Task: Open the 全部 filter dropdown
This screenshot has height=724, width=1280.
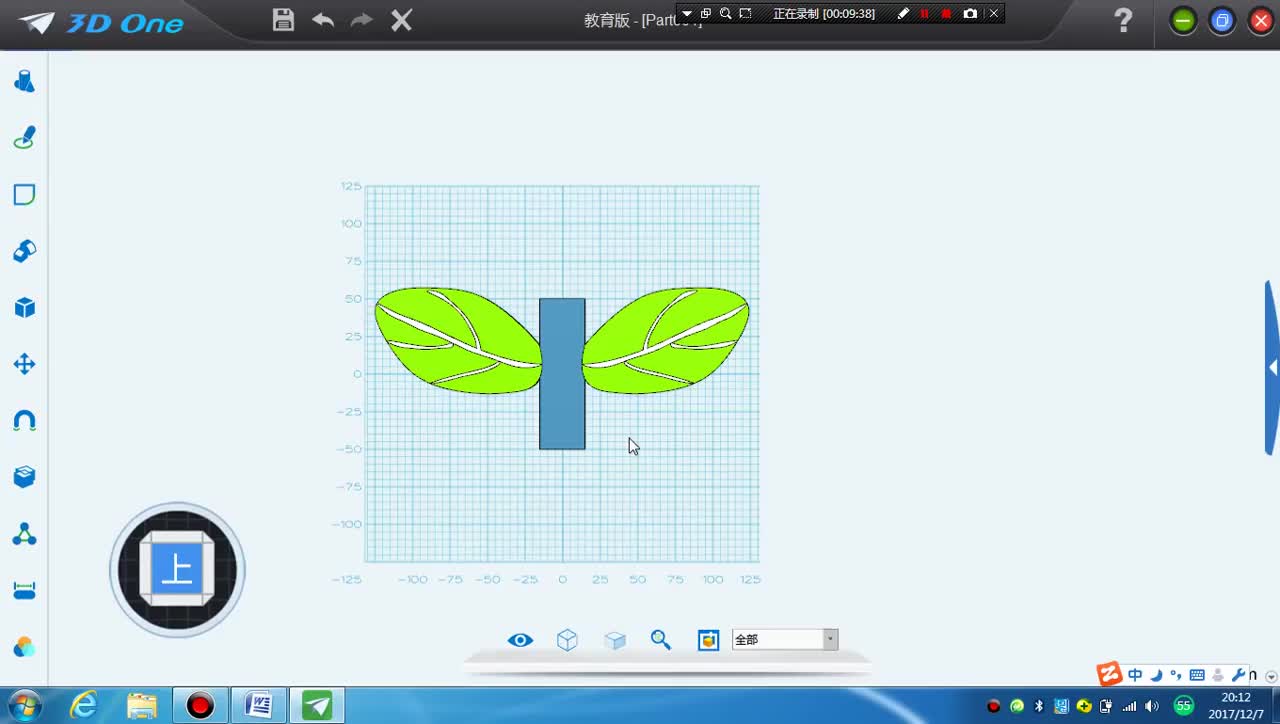Action: tap(785, 640)
